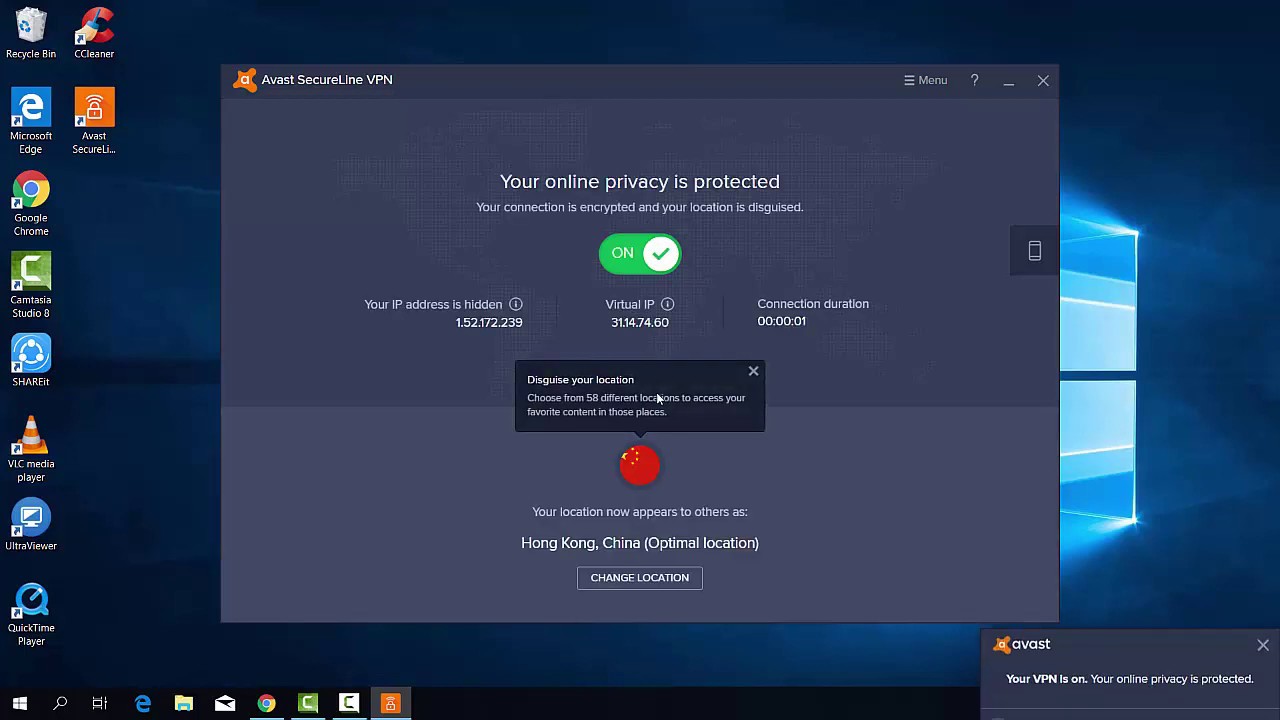The width and height of the screenshot is (1280, 720).
Task: Open Avast SecureLine desktop shortcut
Action: pyautogui.click(x=94, y=122)
